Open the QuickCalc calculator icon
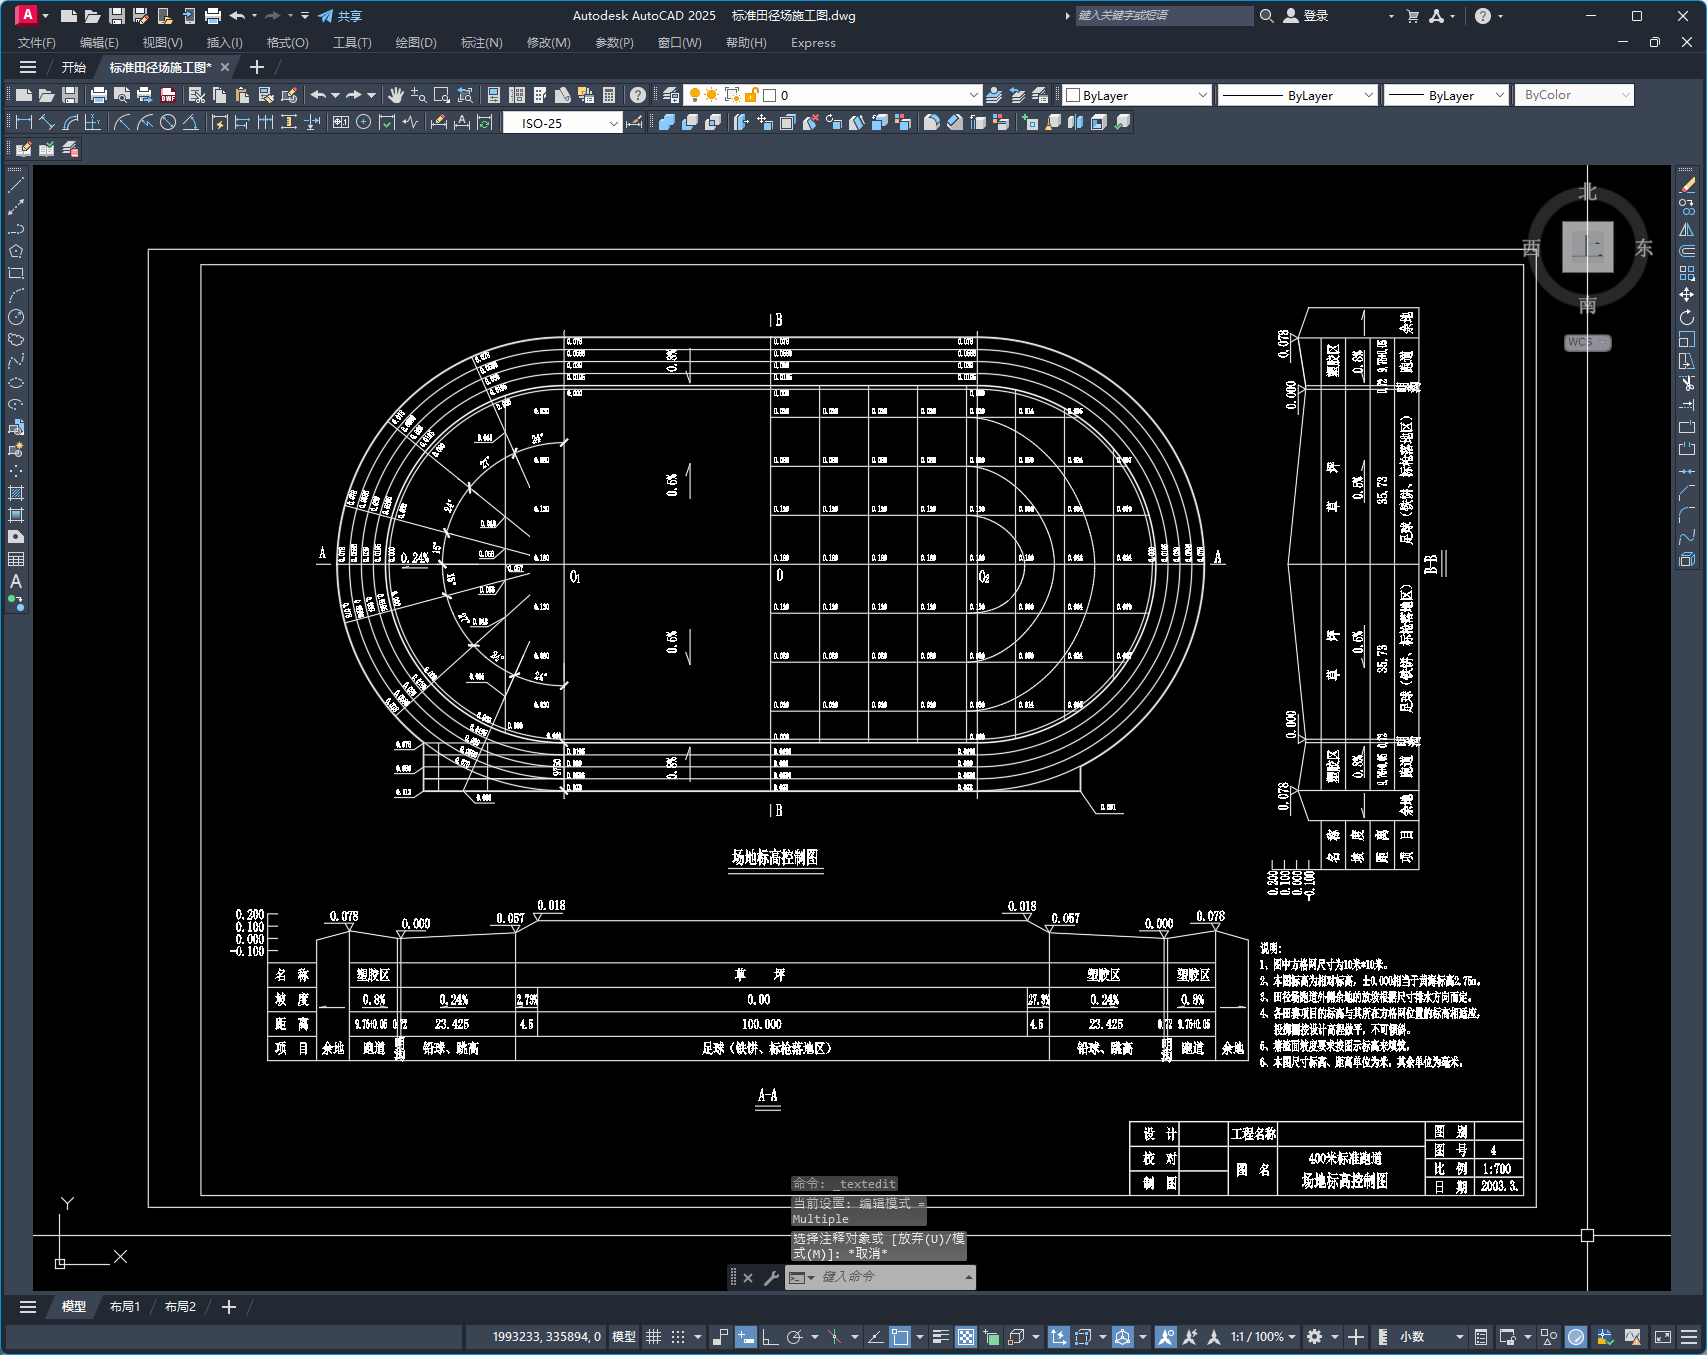 [609, 95]
